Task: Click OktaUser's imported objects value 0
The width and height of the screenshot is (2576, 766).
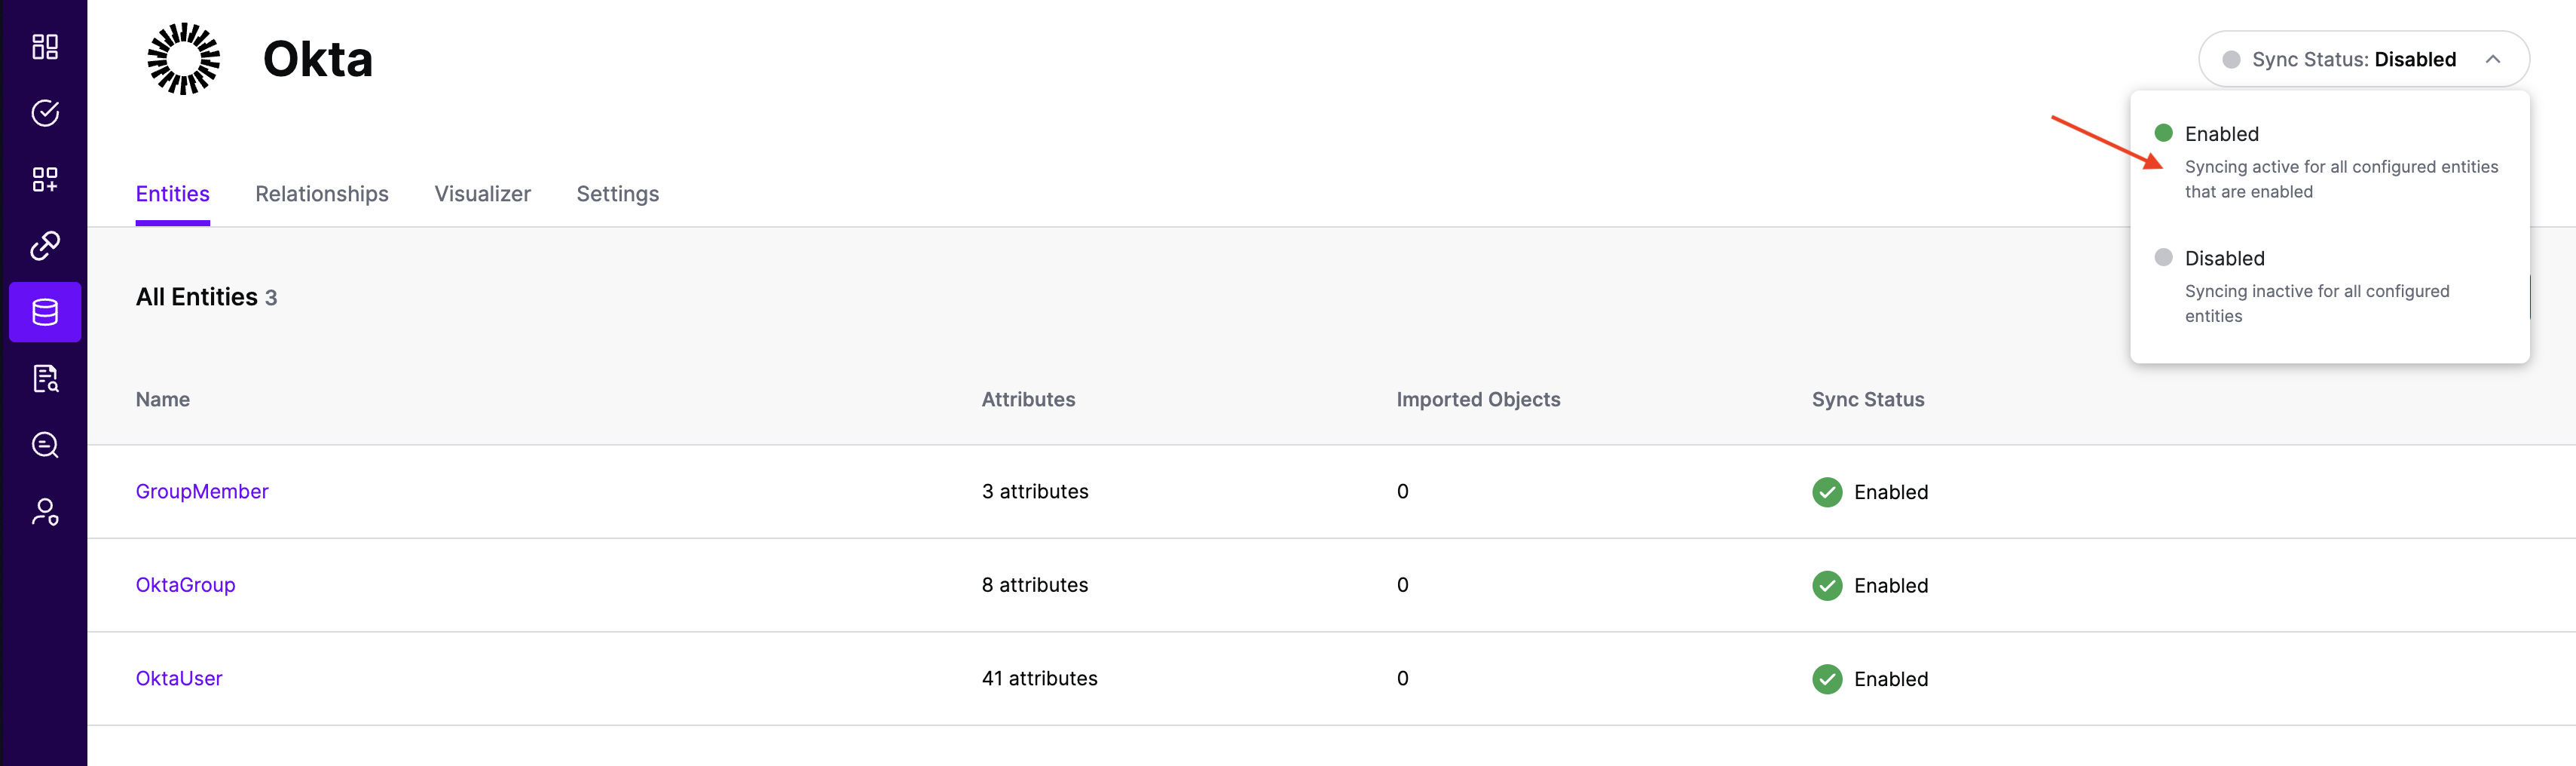Action: coord(1402,678)
